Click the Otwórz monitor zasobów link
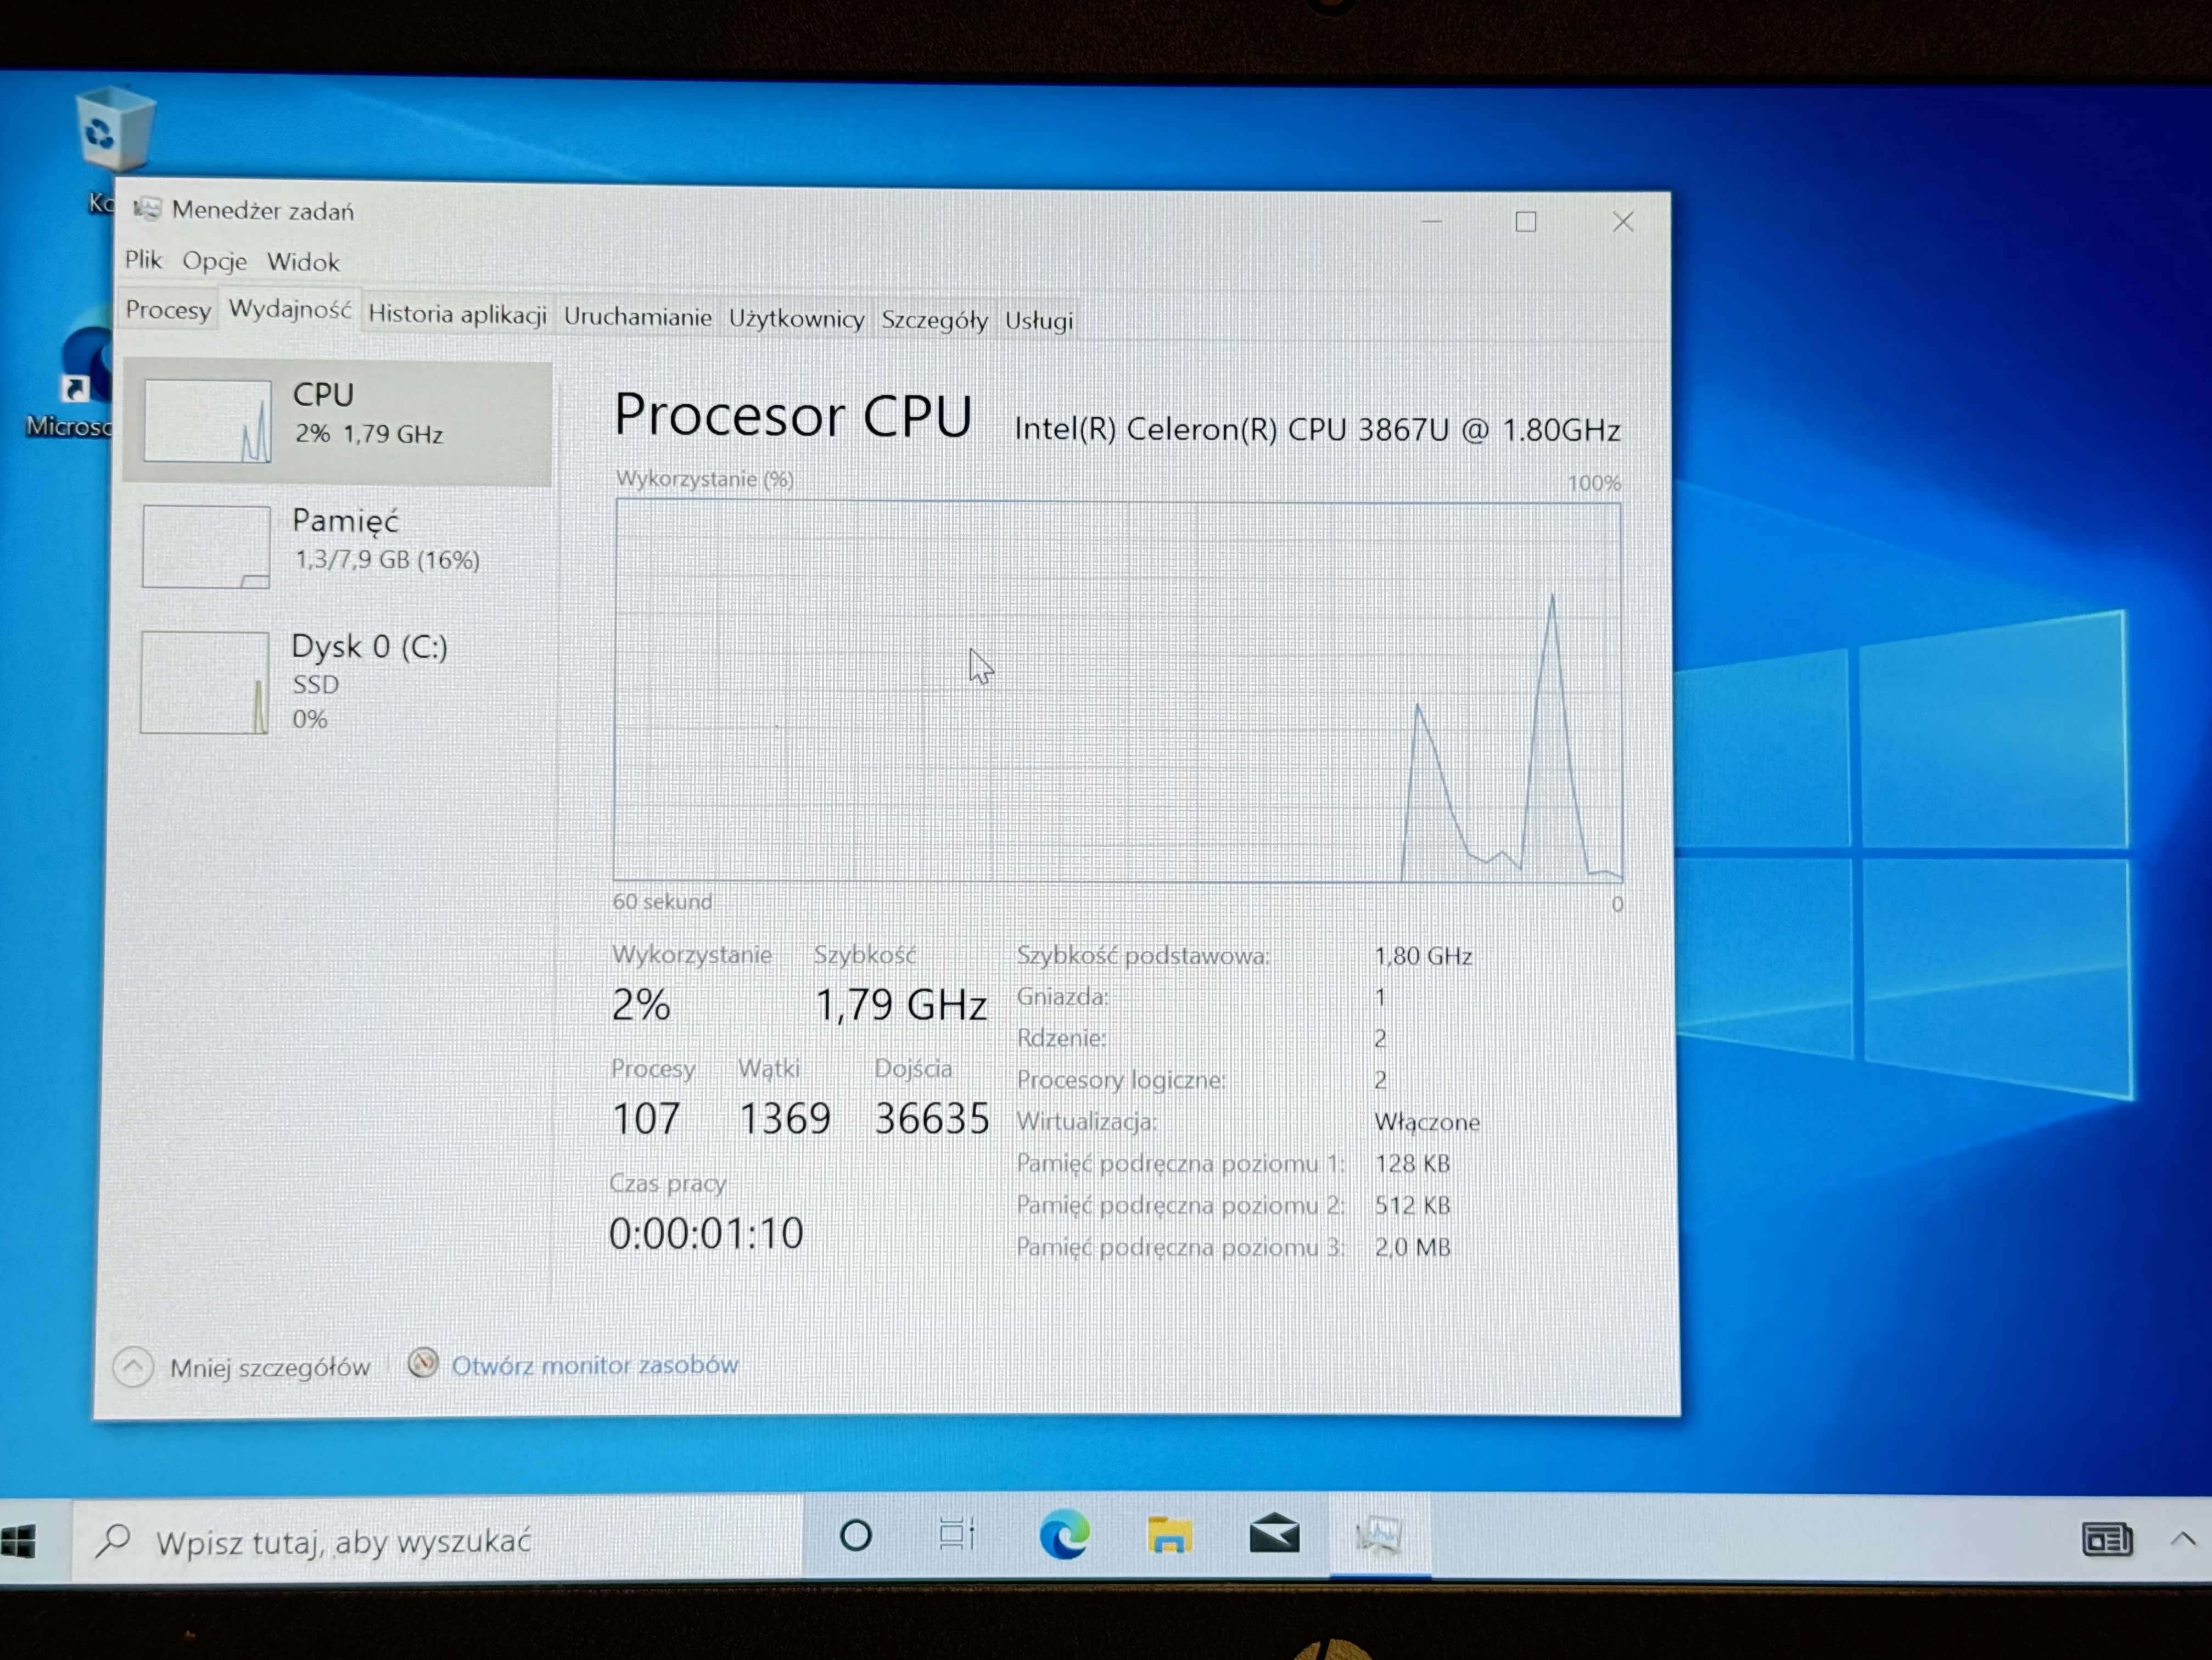Screen dimensions: 2212x1660 pyautogui.click(x=594, y=1365)
